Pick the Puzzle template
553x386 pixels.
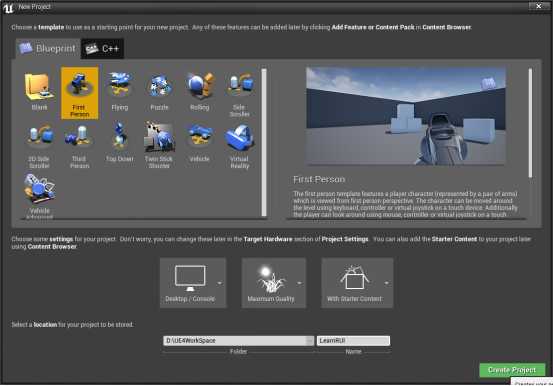point(159,92)
